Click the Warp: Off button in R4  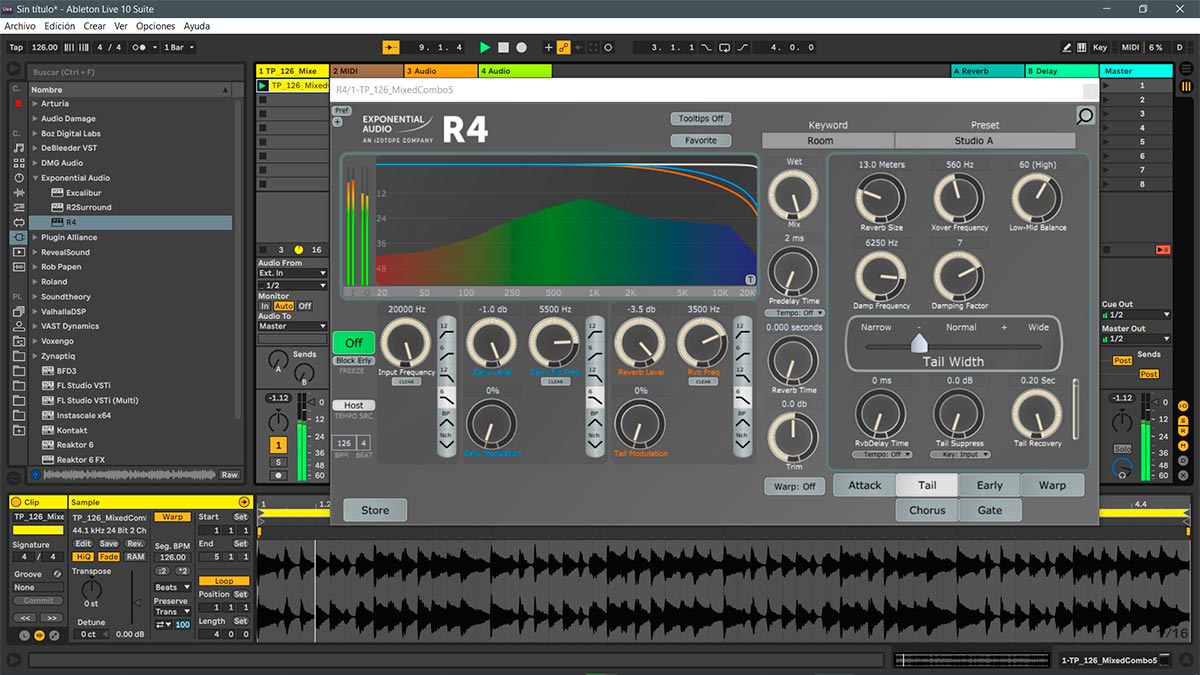pyautogui.click(x=795, y=487)
